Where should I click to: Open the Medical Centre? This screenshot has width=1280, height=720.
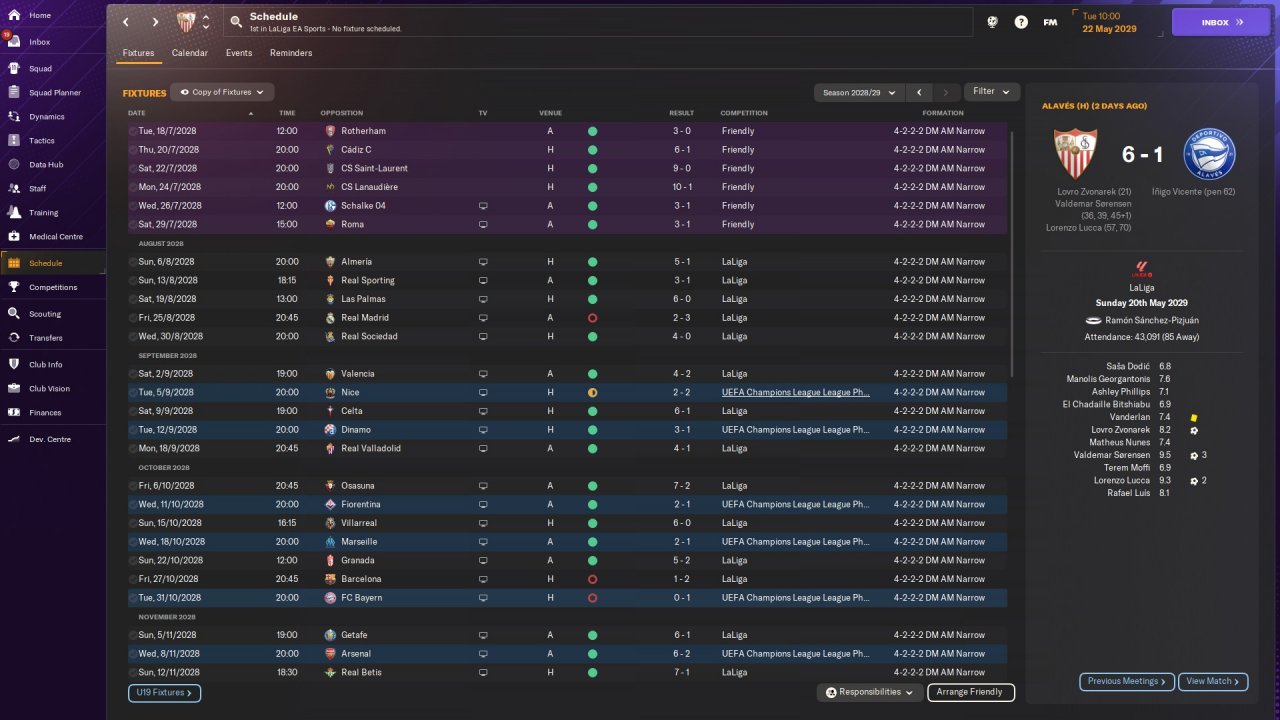pos(53,237)
